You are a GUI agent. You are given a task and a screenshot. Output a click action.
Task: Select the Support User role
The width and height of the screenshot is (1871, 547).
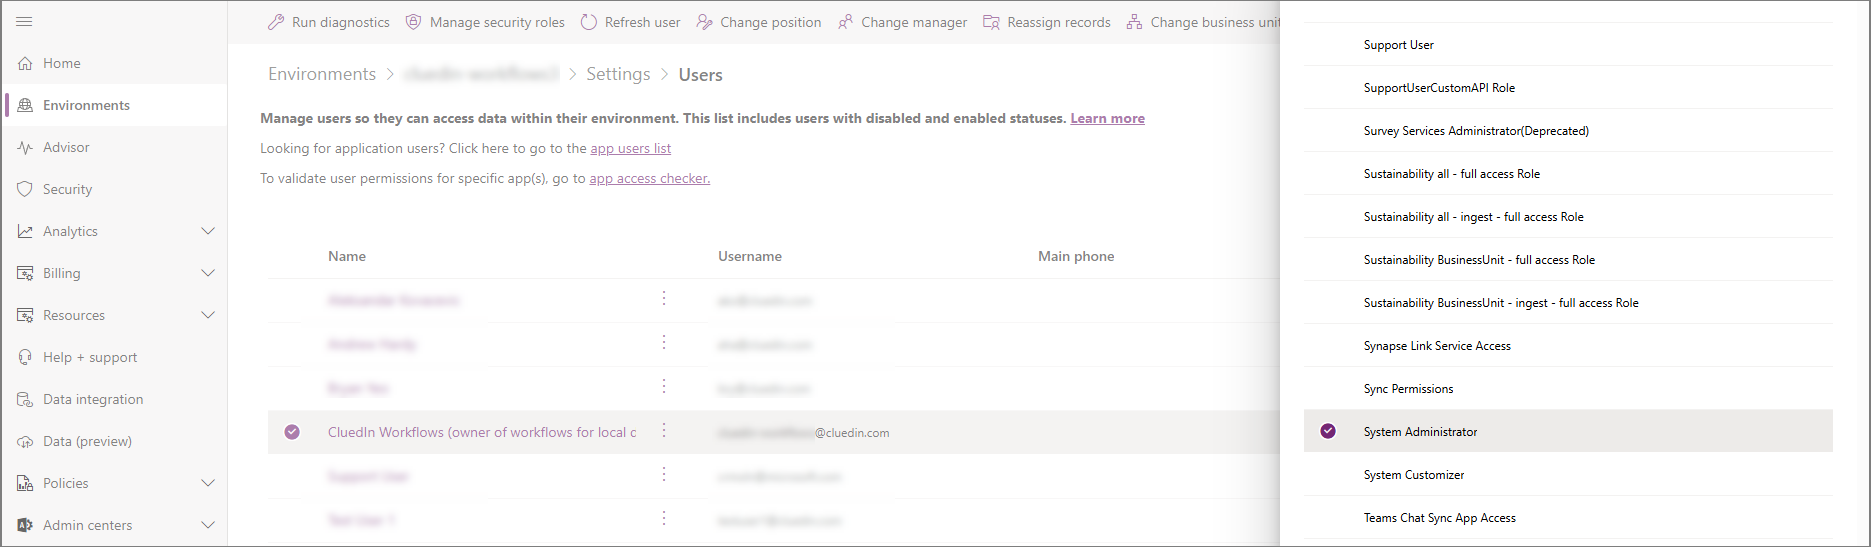[1568, 45]
